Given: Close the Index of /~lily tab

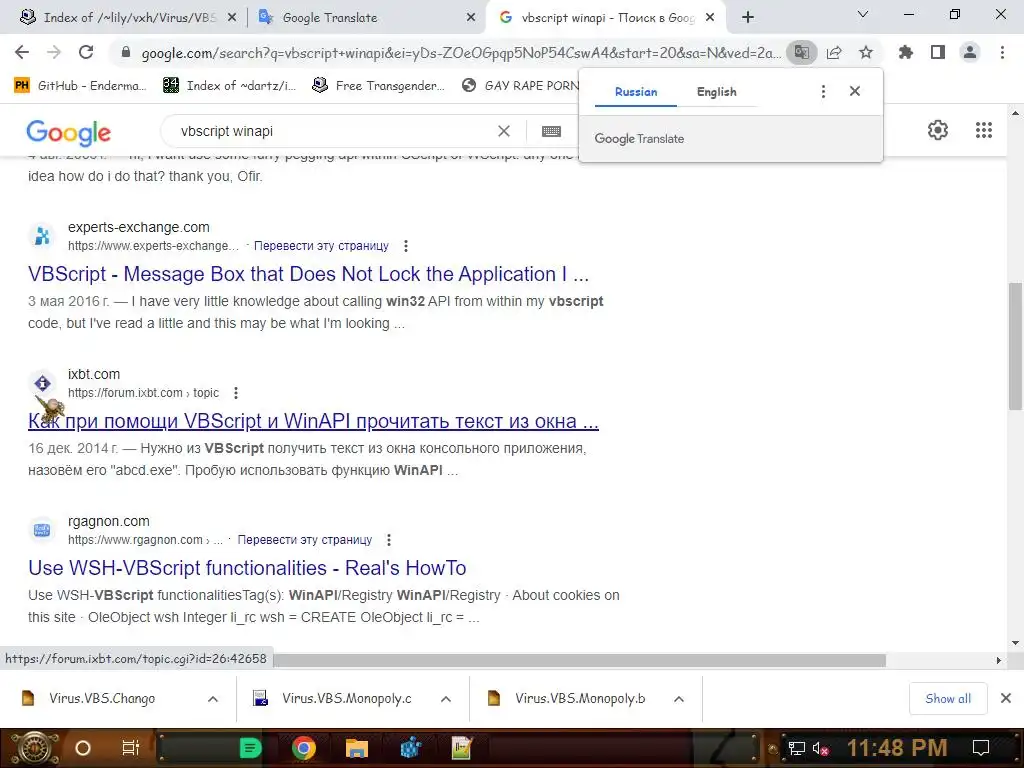Looking at the screenshot, I should (x=231, y=18).
